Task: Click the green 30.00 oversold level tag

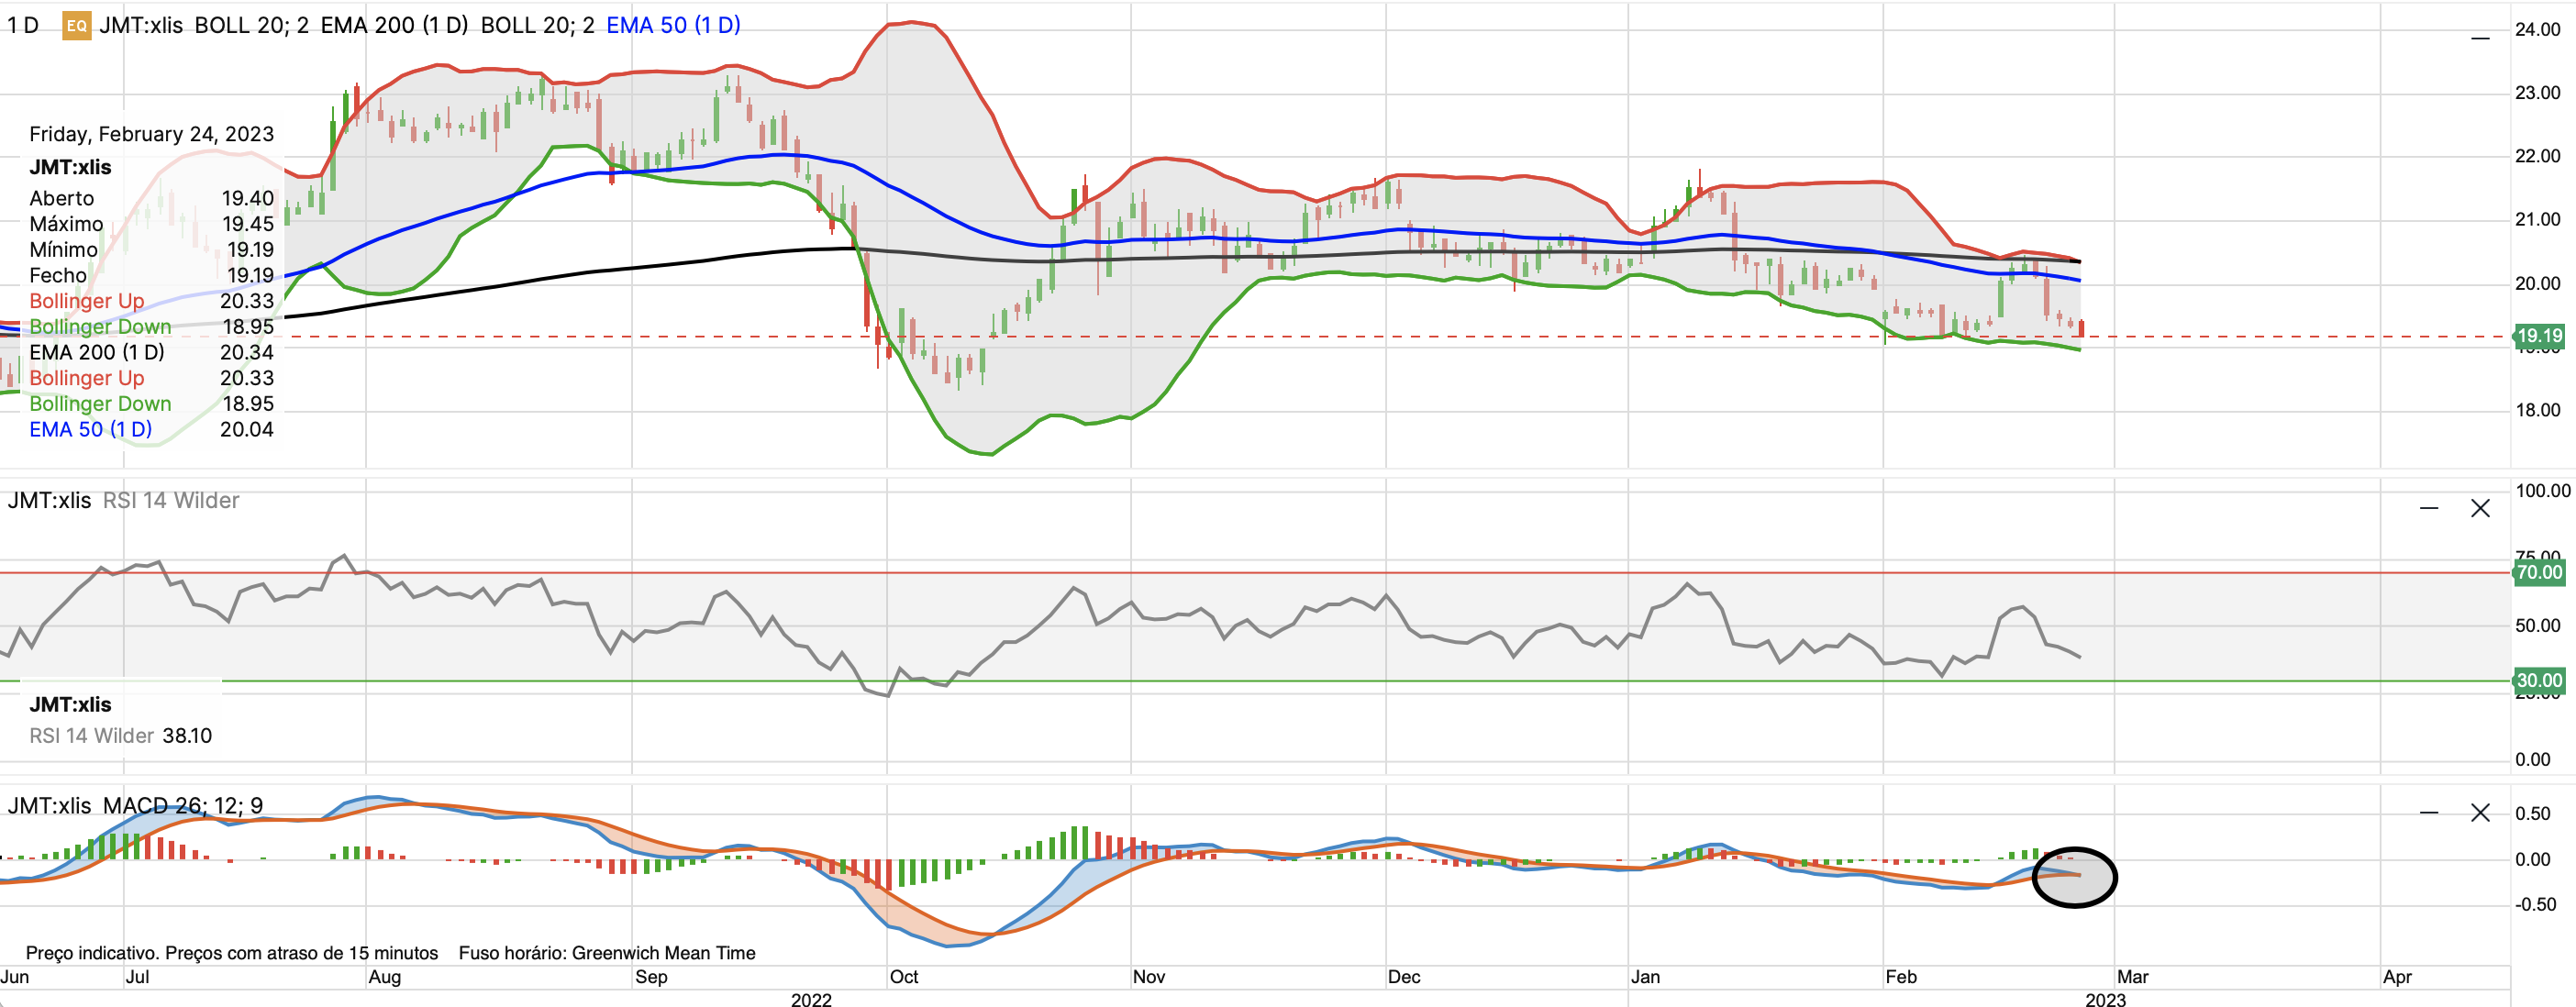Action: [2539, 680]
